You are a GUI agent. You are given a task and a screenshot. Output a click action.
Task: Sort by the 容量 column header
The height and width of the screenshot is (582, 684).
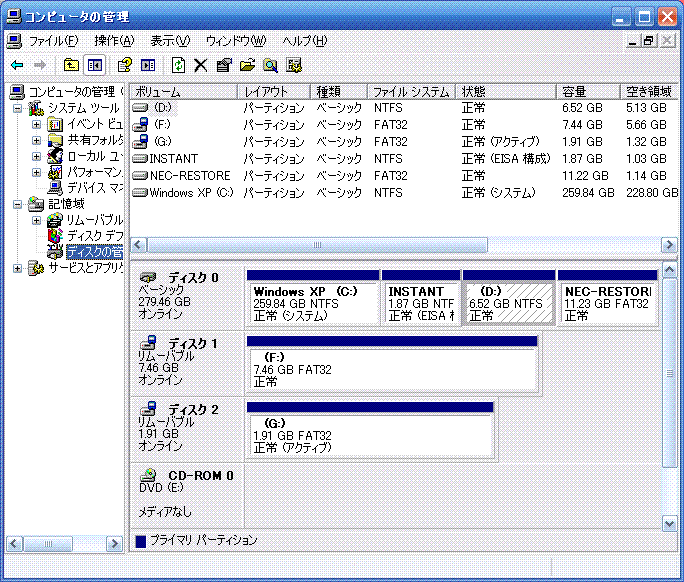588,92
